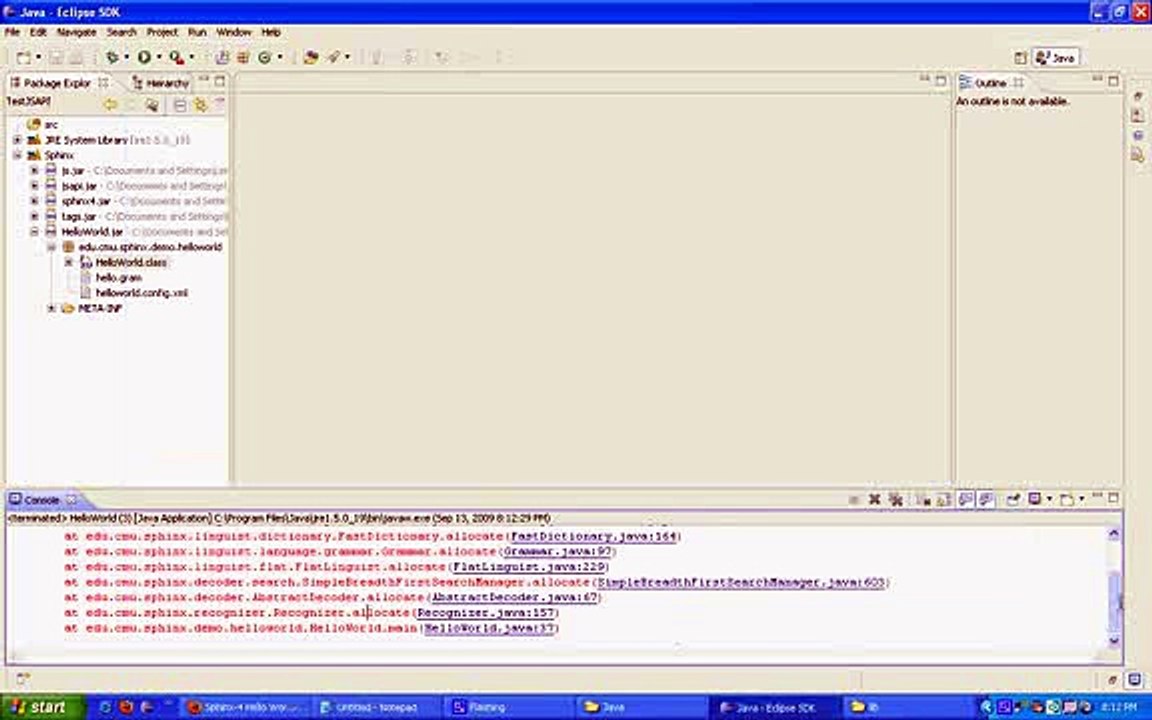Expand the HelloWorld.class node

pos(68,262)
